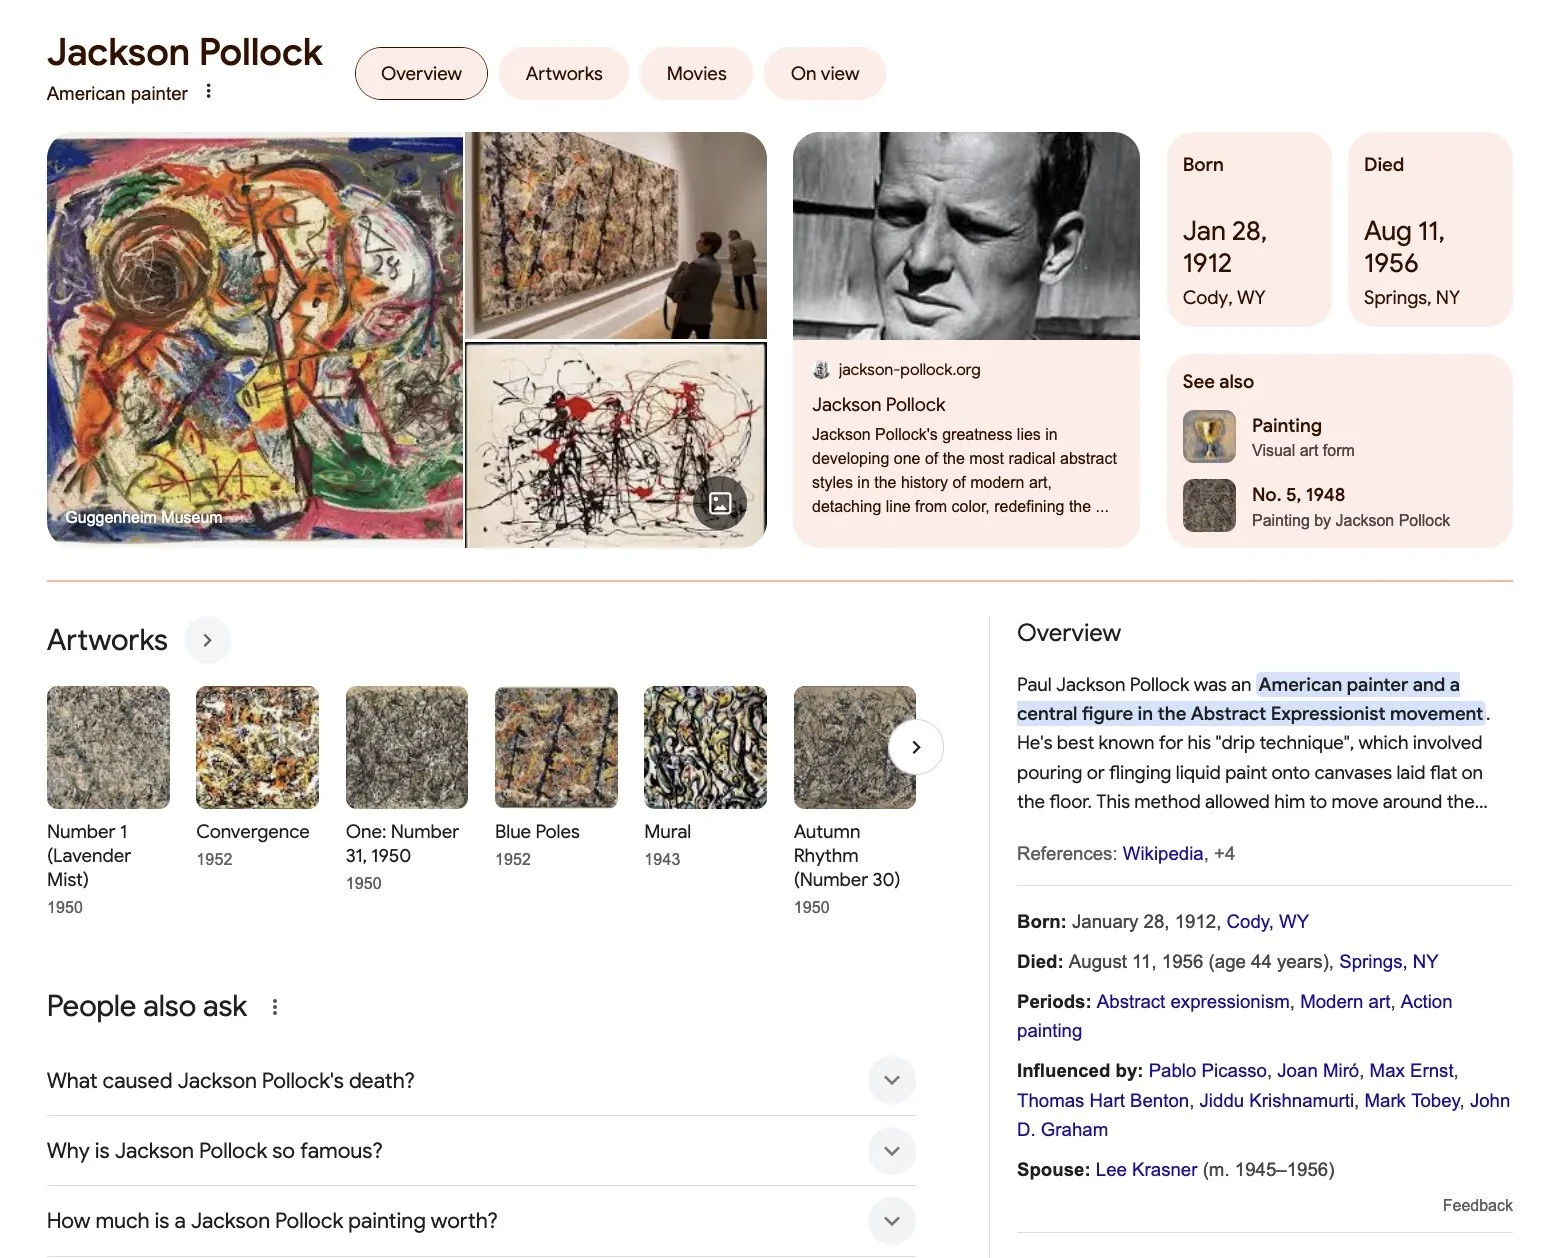Image resolution: width=1548 pixels, height=1258 pixels.
Task: Open the Mark Tobey link
Action: 1412,1101
